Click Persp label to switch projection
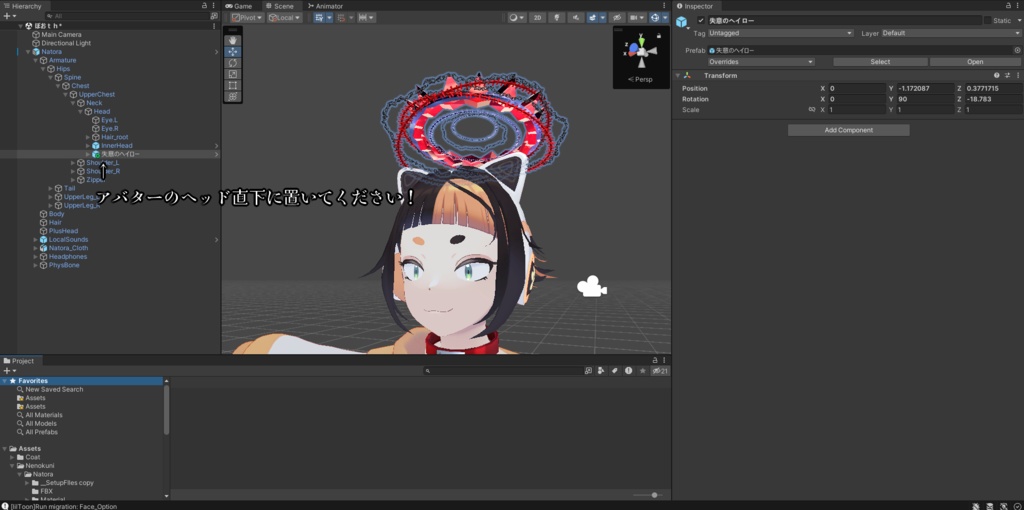This screenshot has width=1024, height=510. (642, 79)
